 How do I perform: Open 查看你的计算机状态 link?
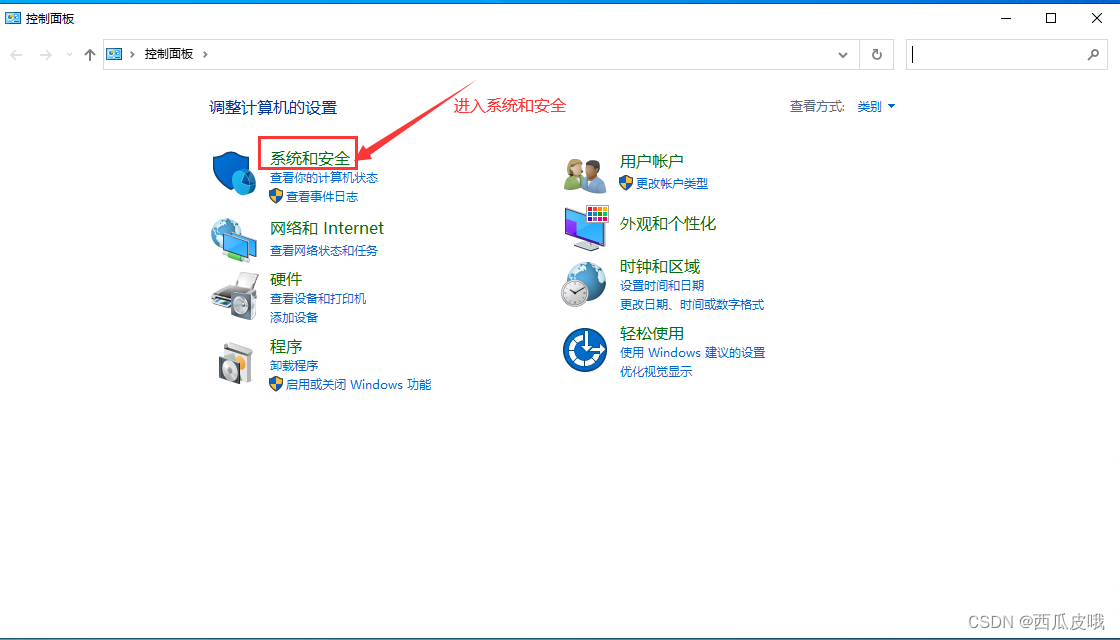pos(324,177)
